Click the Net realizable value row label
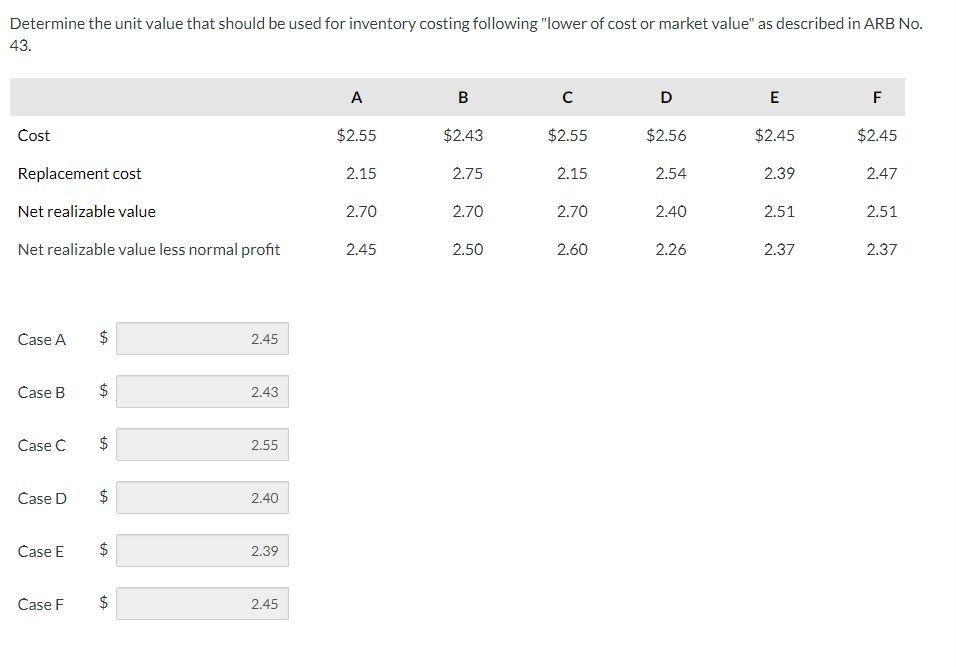This screenshot has width=956, height=667. point(89,211)
